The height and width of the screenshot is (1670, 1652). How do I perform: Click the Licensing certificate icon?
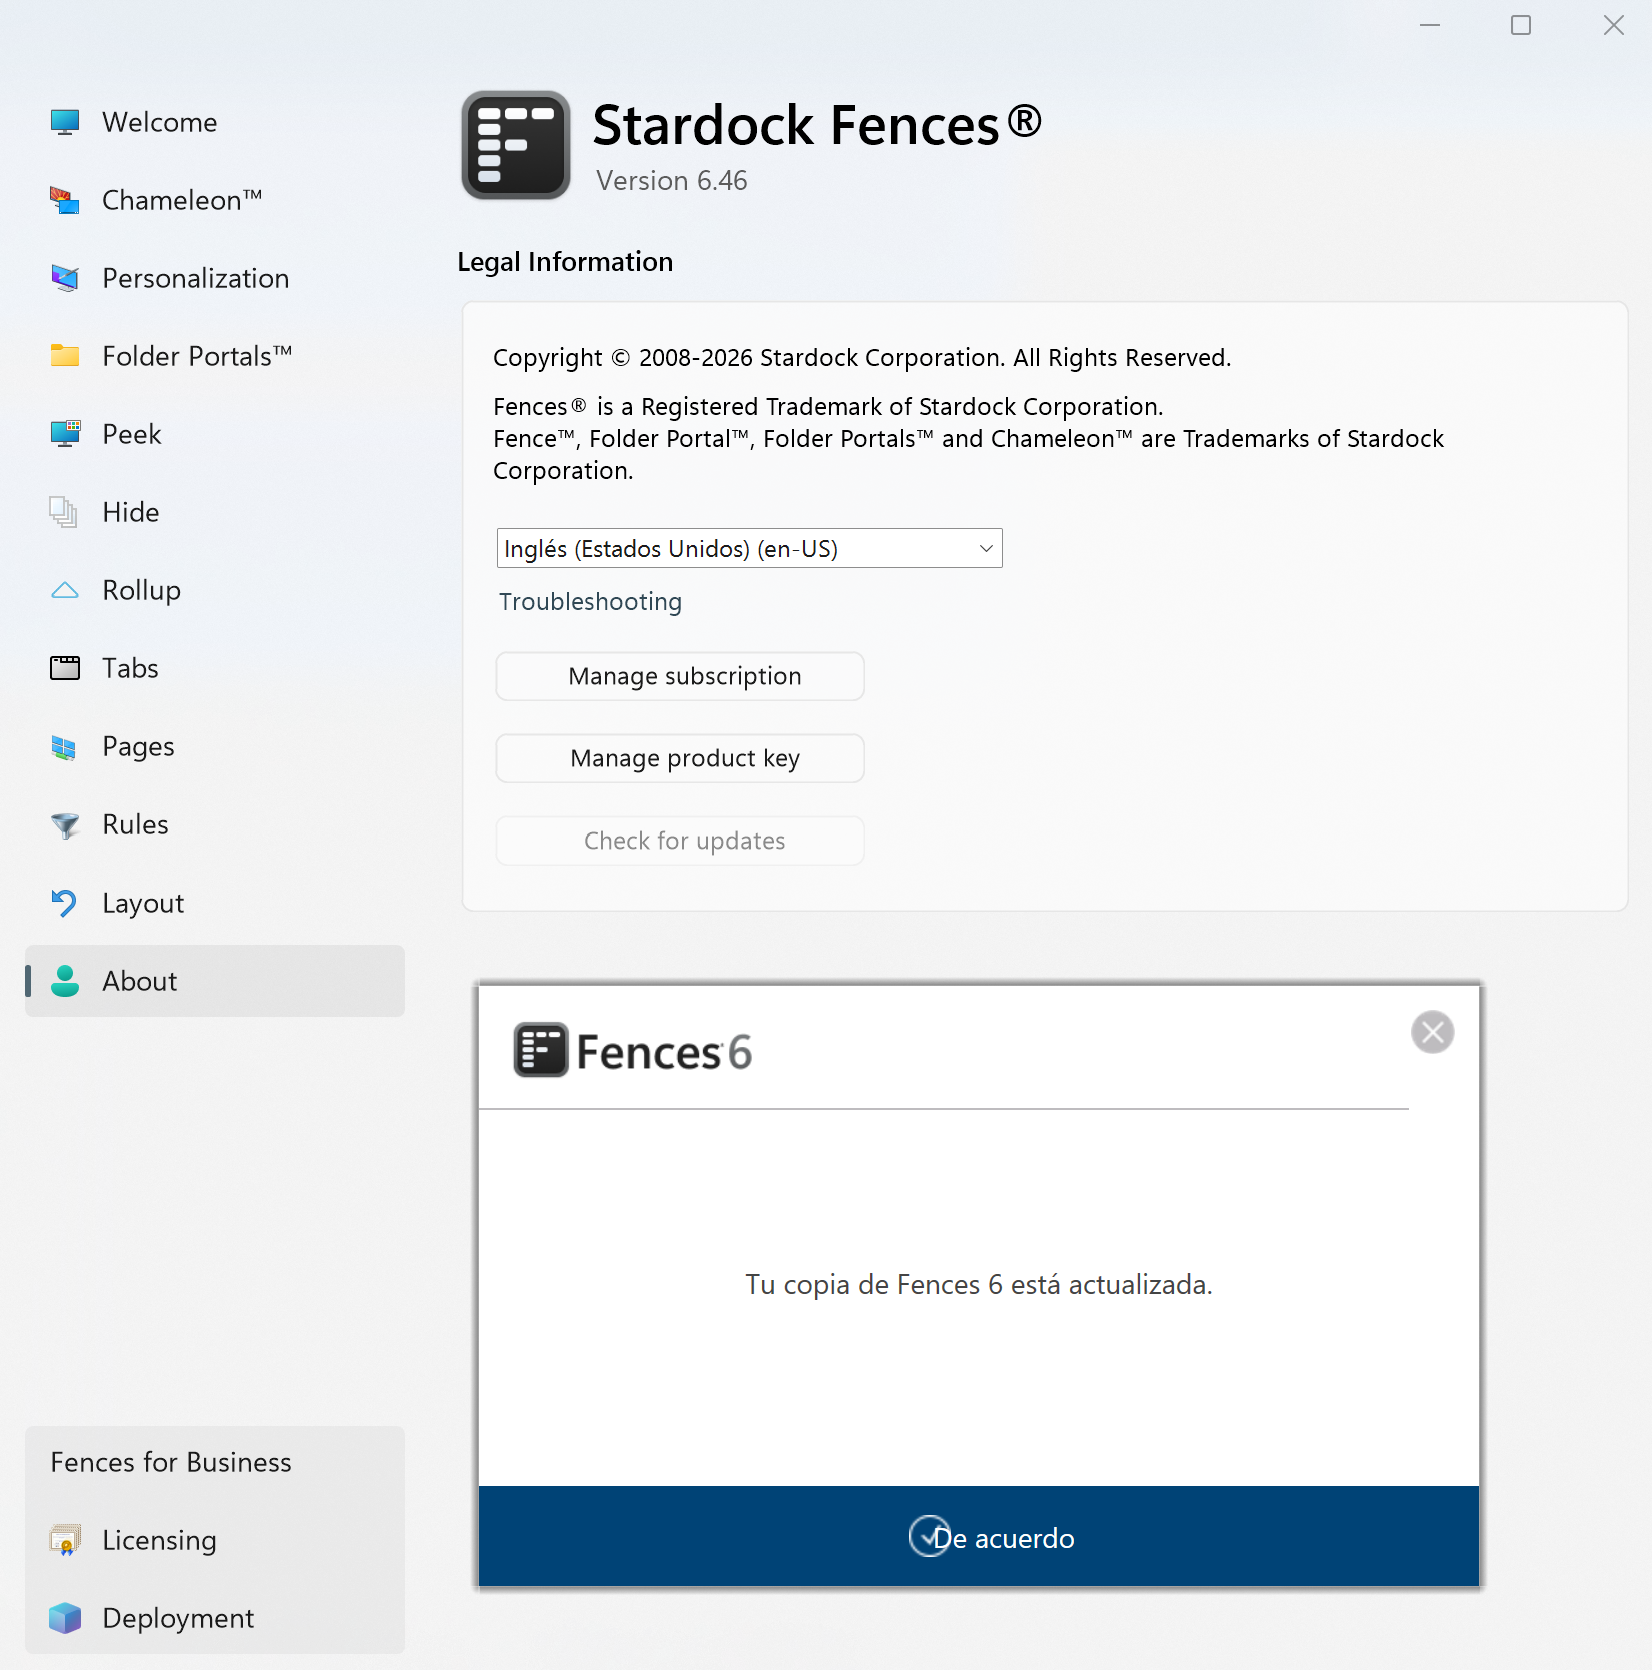coord(65,1540)
